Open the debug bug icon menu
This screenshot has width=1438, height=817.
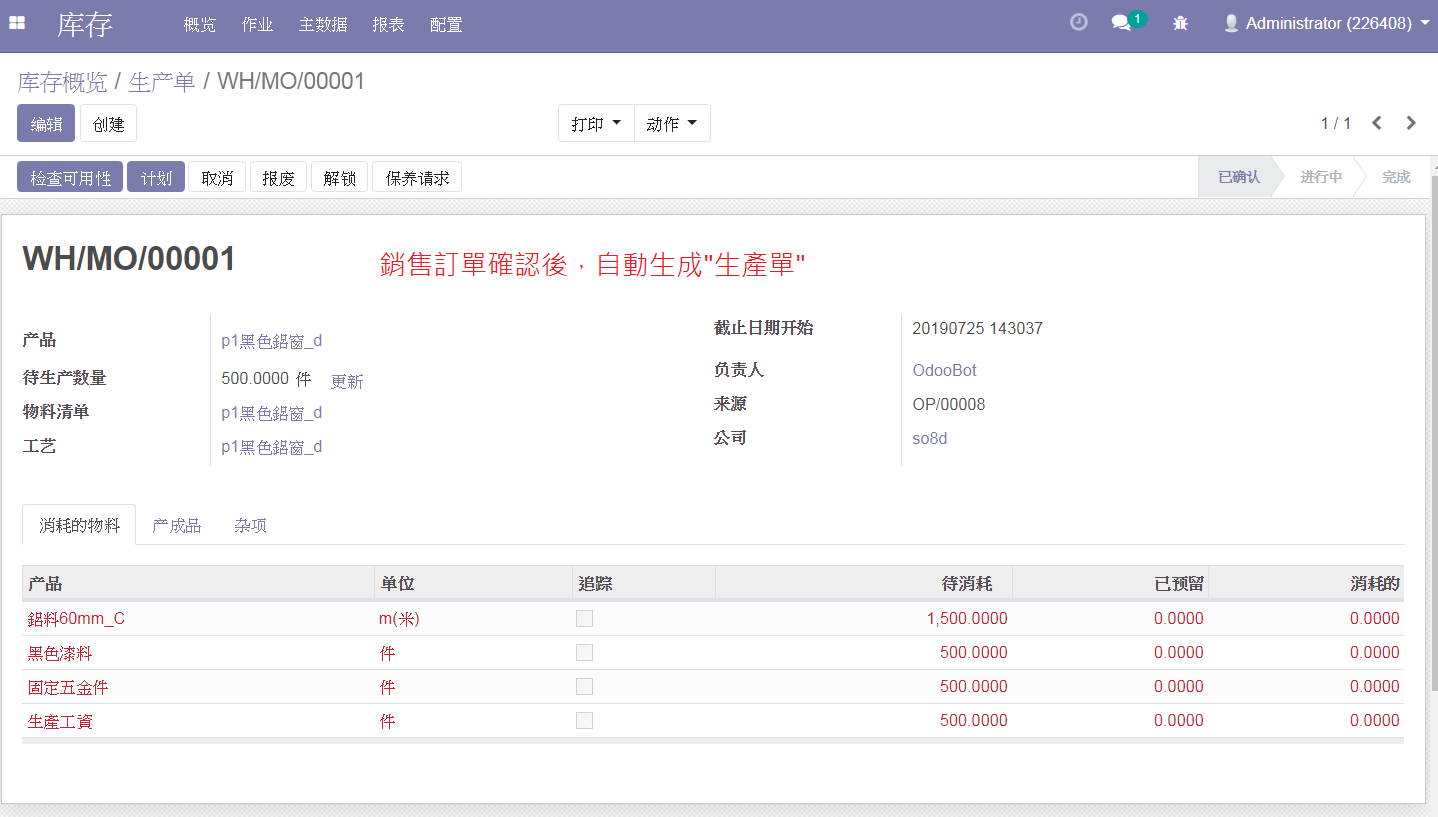click(1180, 23)
